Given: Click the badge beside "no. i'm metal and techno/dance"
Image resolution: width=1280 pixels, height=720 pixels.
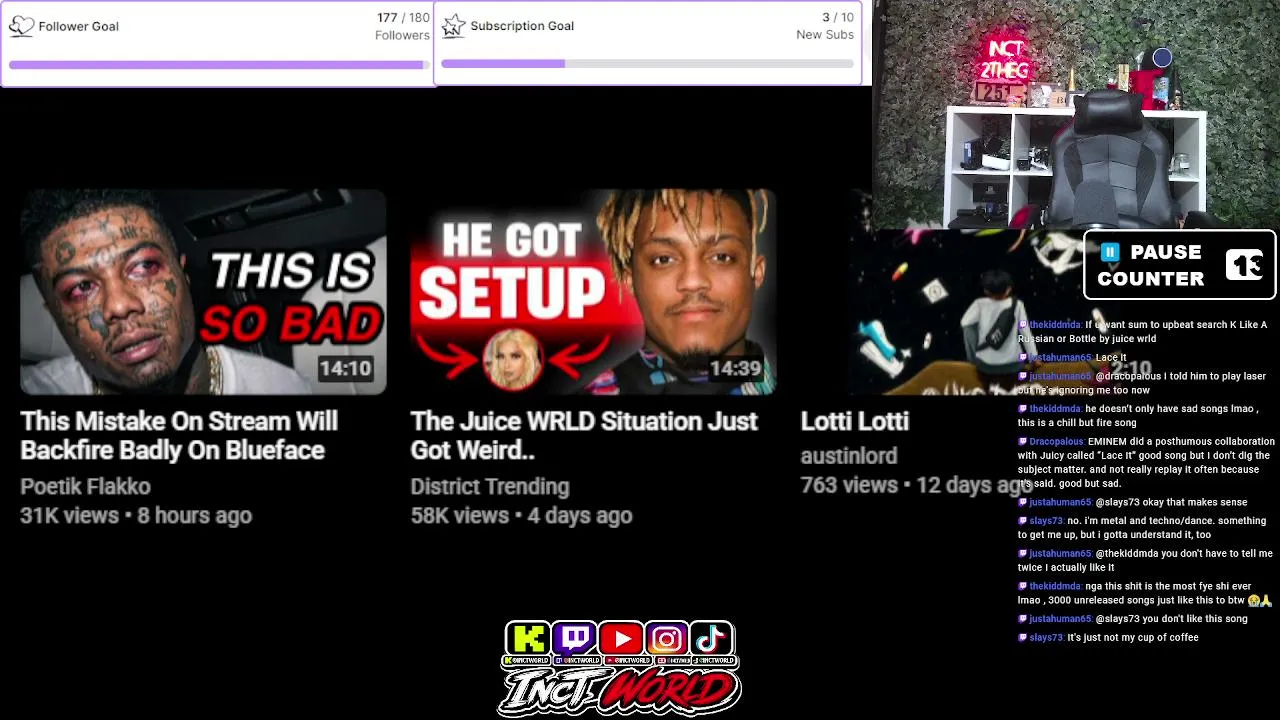Looking at the screenshot, I should pyautogui.click(x=1023, y=521).
